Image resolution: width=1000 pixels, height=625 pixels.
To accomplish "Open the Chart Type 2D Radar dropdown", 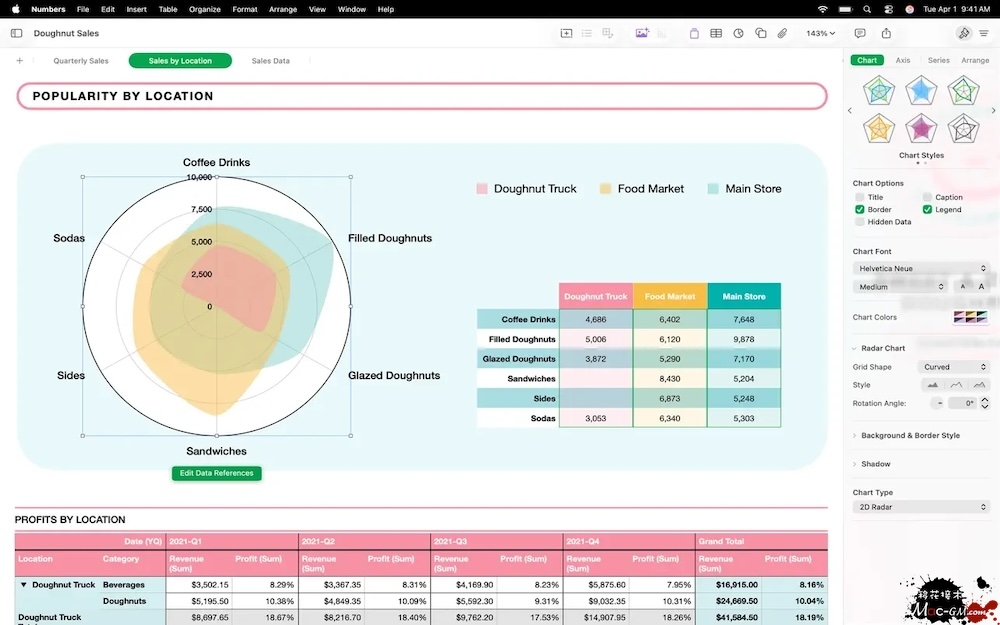I will coord(921,507).
